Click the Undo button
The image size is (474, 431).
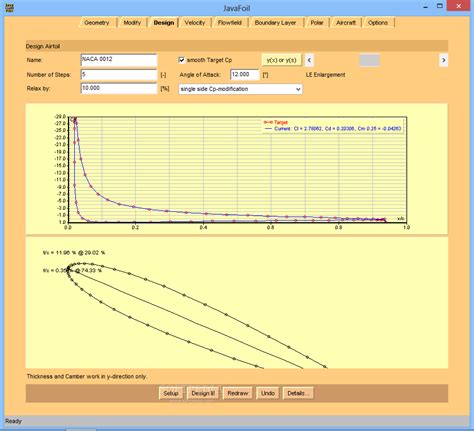268,393
